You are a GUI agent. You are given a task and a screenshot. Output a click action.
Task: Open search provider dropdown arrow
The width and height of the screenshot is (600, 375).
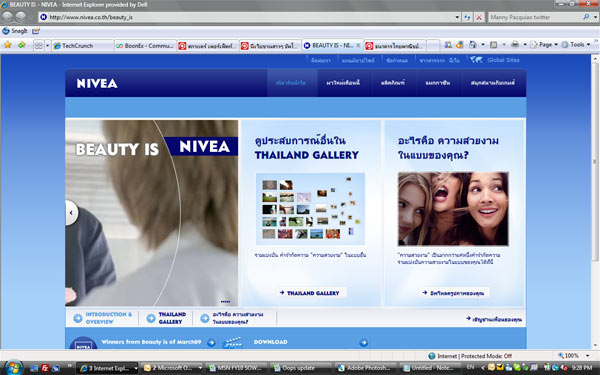[595, 17]
